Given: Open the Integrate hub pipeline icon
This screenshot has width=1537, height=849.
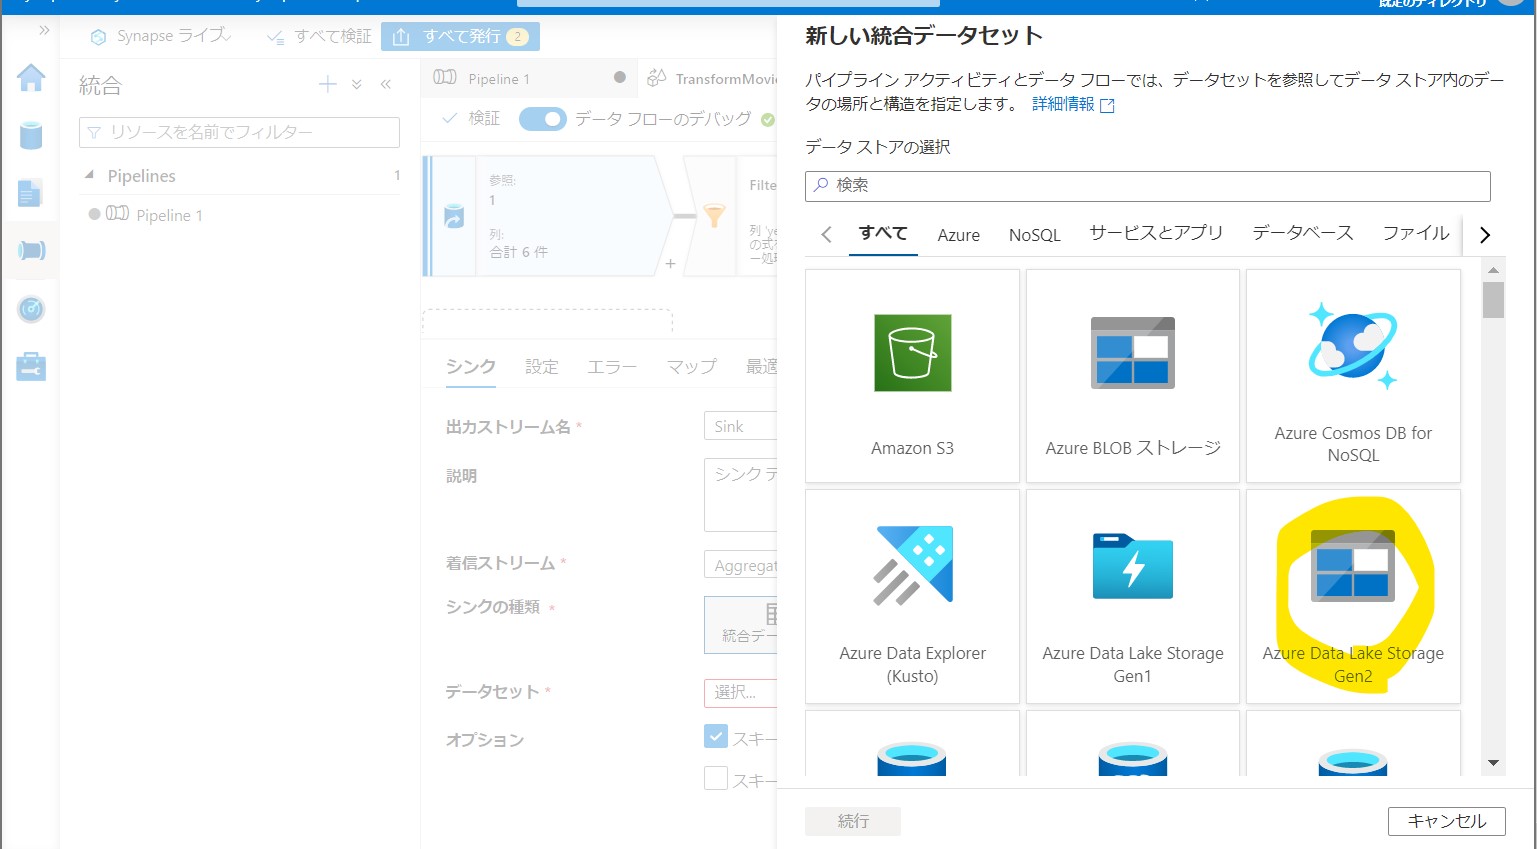Looking at the screenshot, I should click(31, 250).
